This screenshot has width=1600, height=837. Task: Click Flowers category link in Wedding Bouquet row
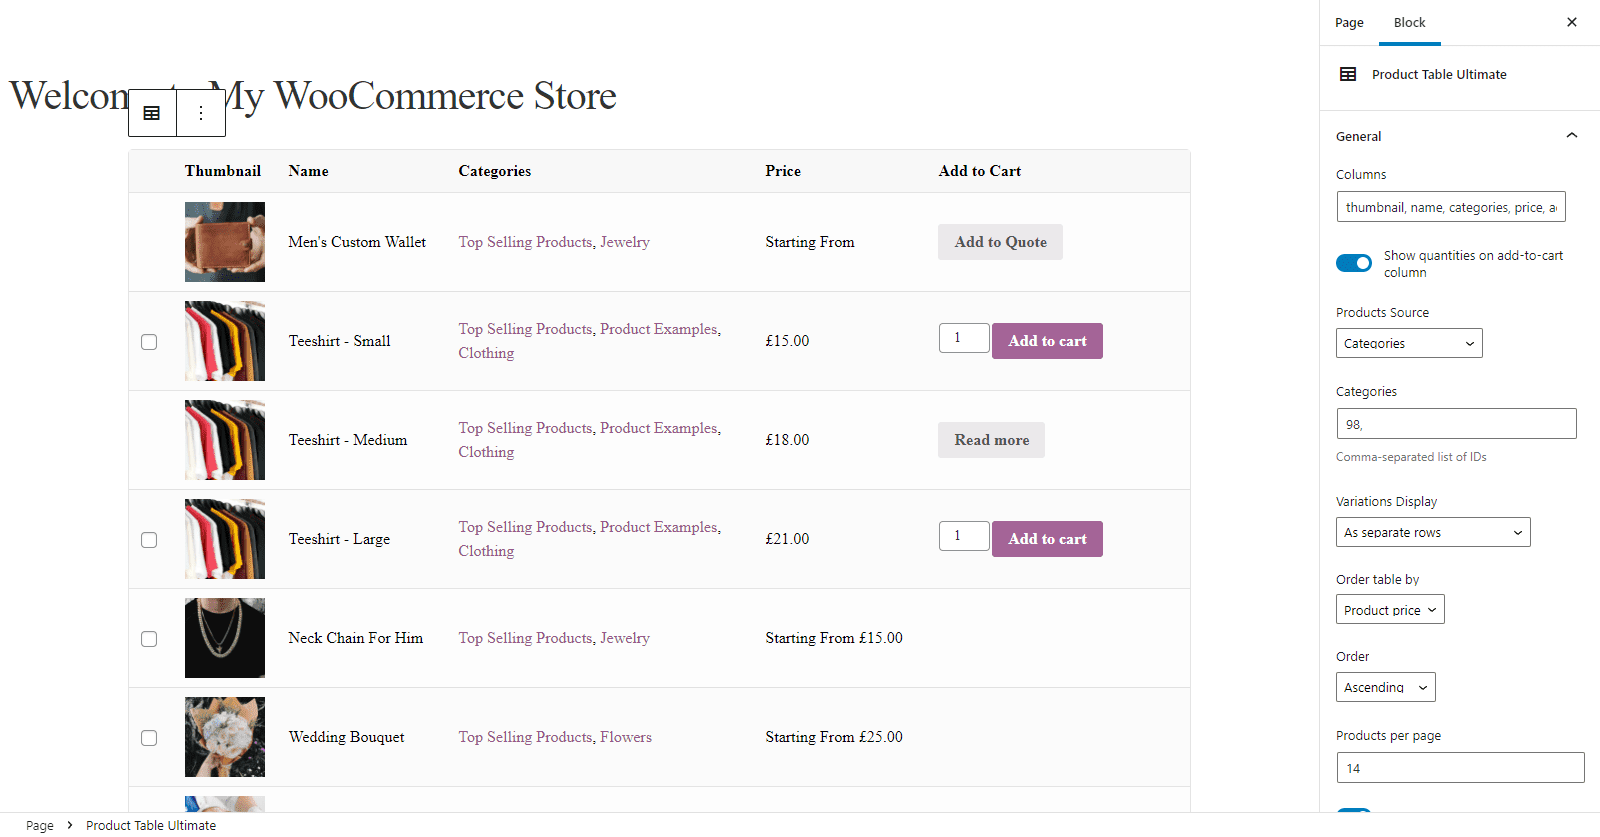[626, 737]
